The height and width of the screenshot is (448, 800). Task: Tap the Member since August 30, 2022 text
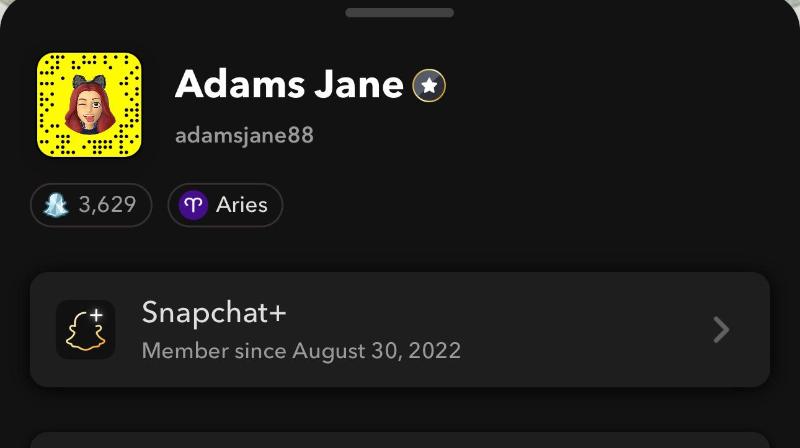point(301,351)
